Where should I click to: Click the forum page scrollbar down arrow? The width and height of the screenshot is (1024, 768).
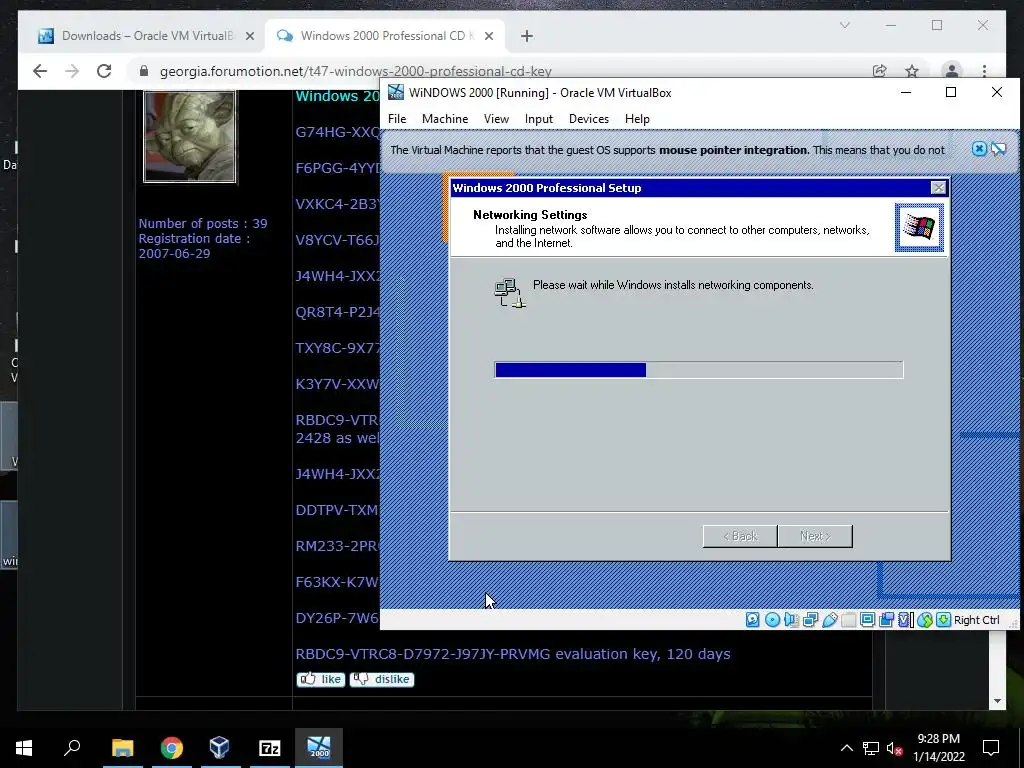pyautogui.click(x=997, y=701)
